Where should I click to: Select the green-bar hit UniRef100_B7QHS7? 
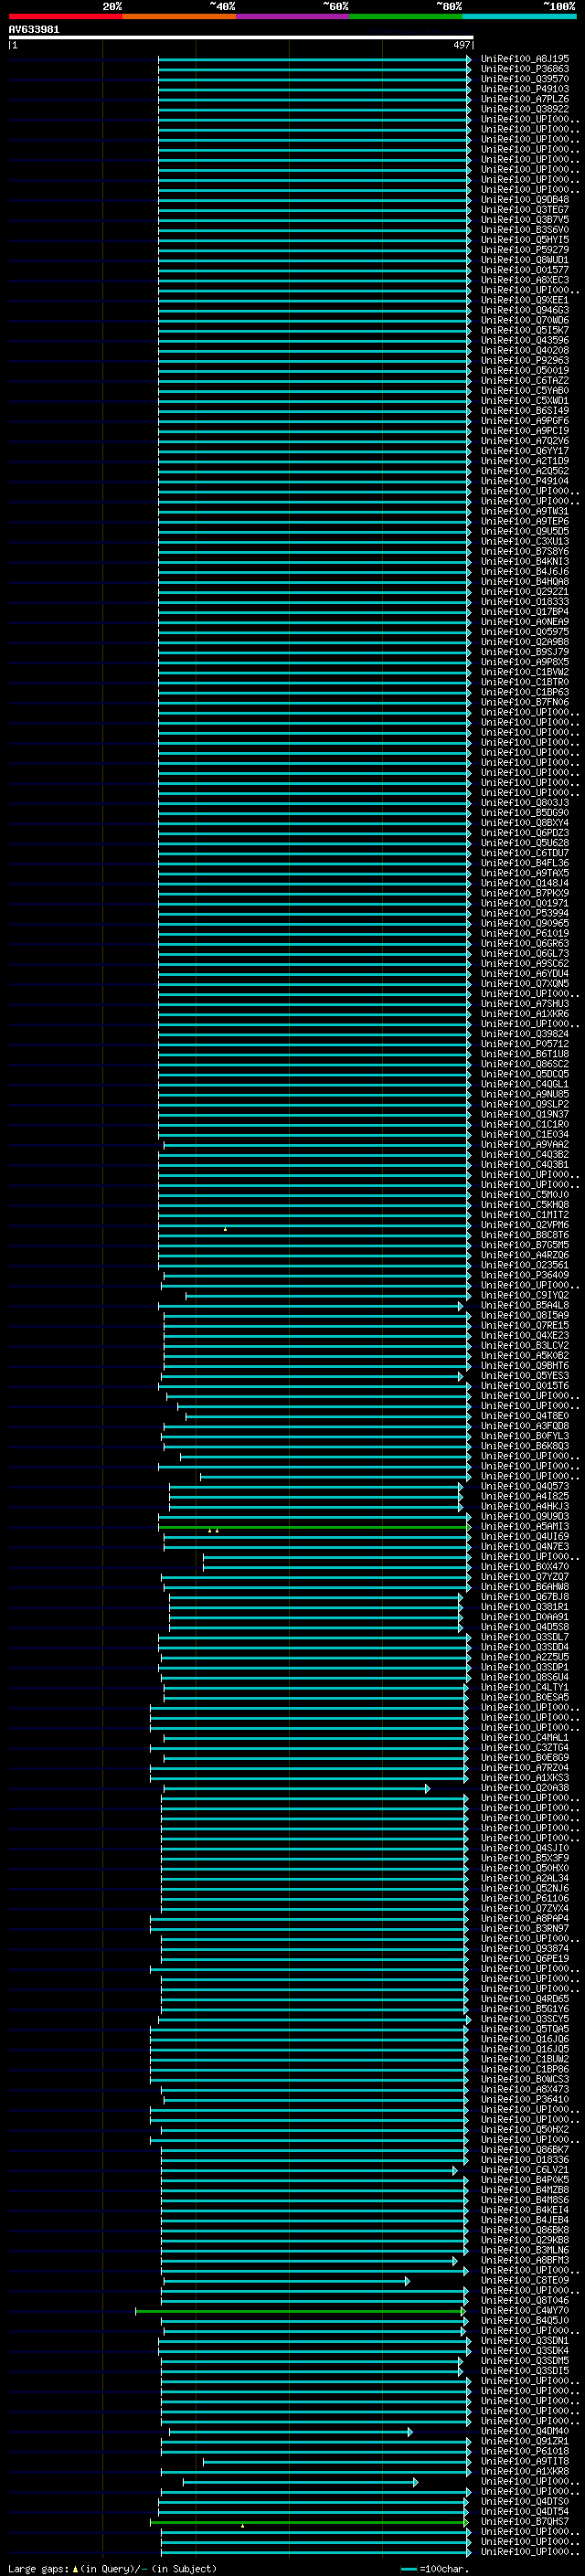tap(524, 2522)
